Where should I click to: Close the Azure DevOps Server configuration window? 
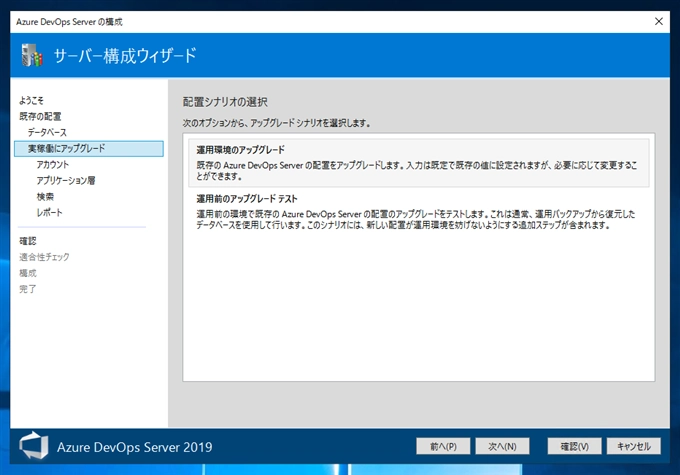658,21
